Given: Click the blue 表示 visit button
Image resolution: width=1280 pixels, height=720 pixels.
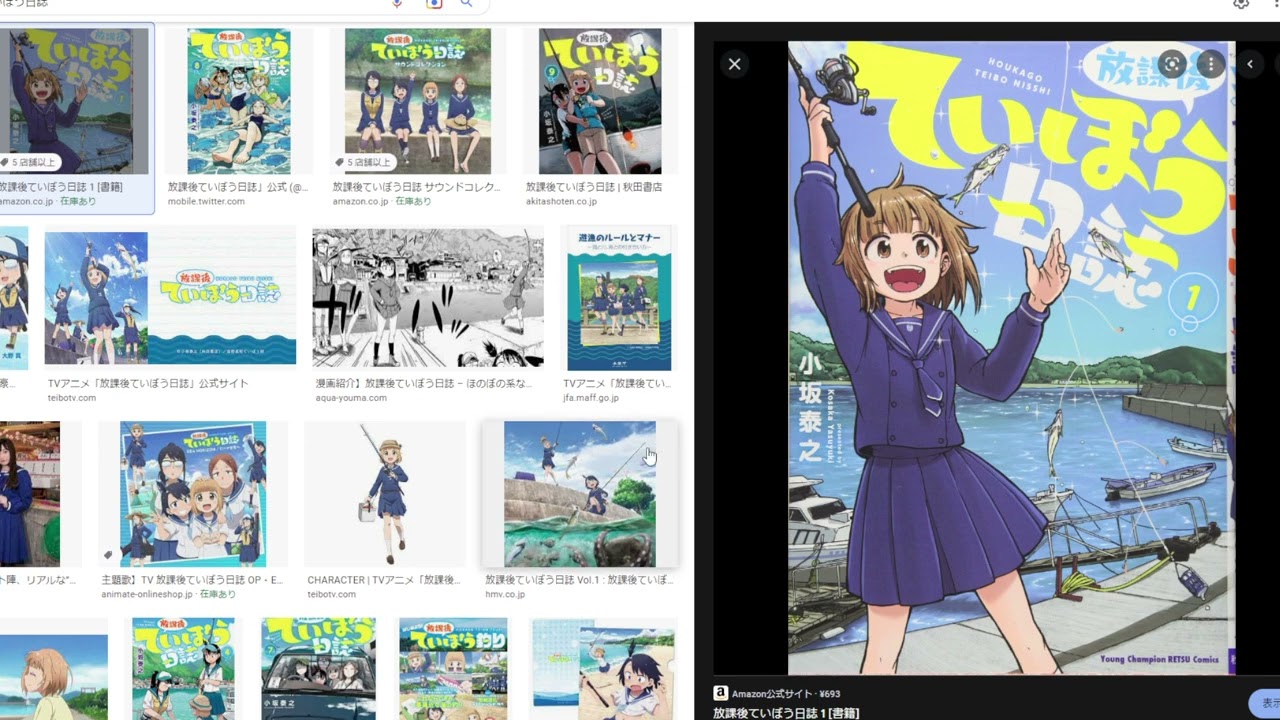Looking at the screenshot, I should click(1266, 703).
